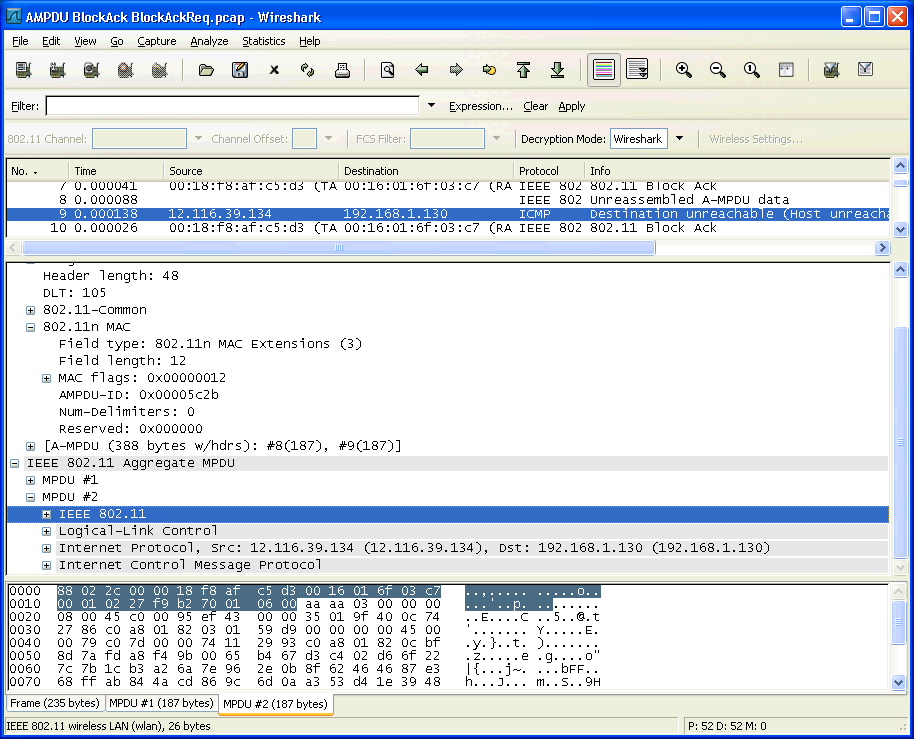
Task: Switch to MPDU #1 (187 bytes) tab
Action: [x=161, y=703]
